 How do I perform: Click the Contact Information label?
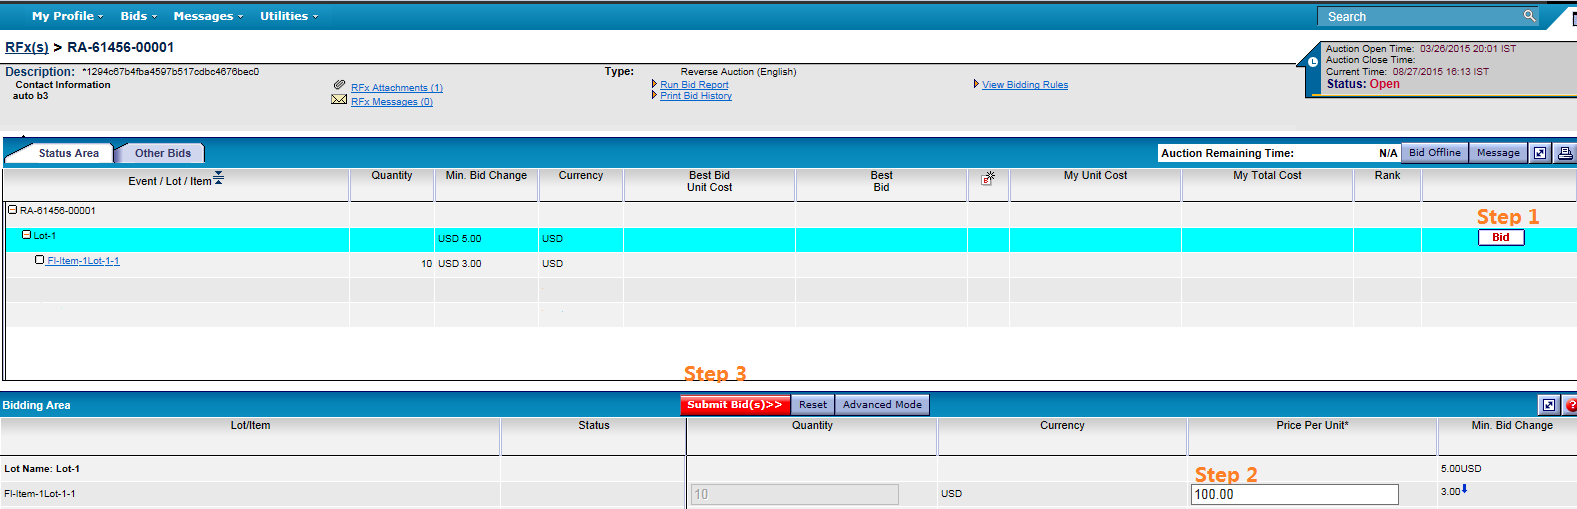(x=63, y=85)
